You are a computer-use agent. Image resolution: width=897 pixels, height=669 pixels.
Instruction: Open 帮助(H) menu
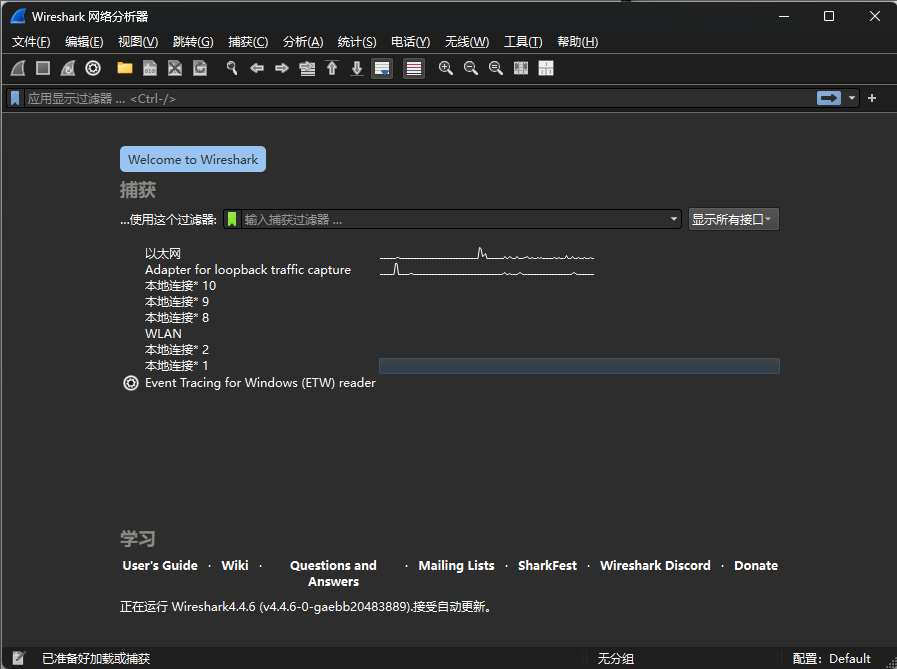577,42
